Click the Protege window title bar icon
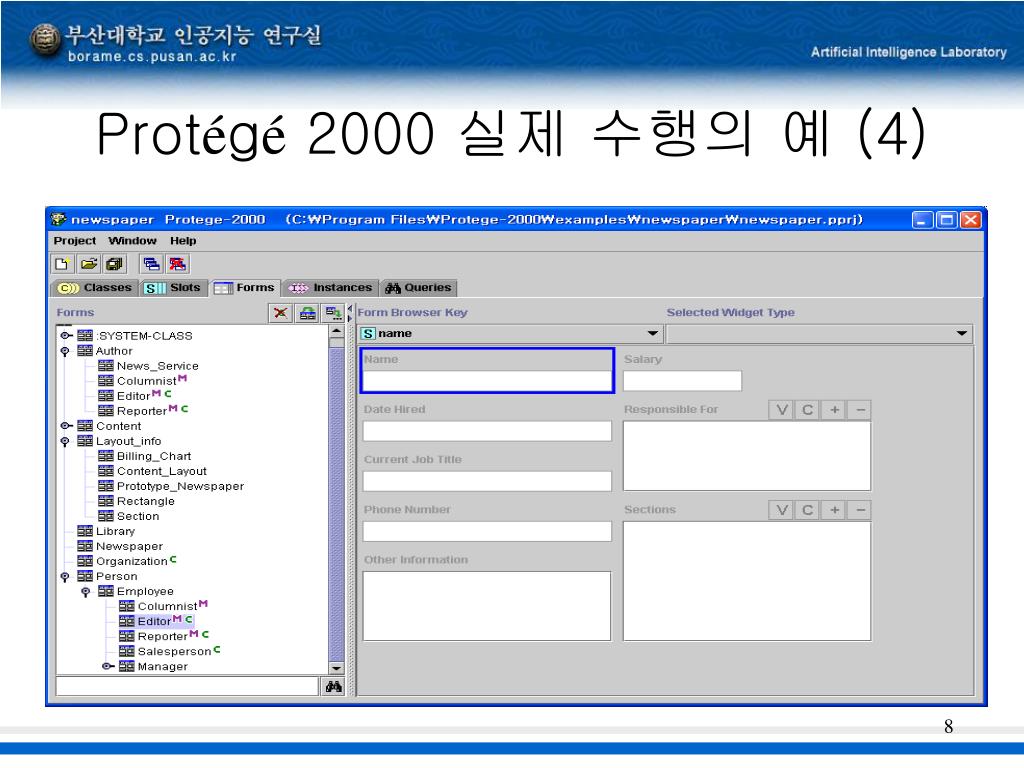 point(59,219)
